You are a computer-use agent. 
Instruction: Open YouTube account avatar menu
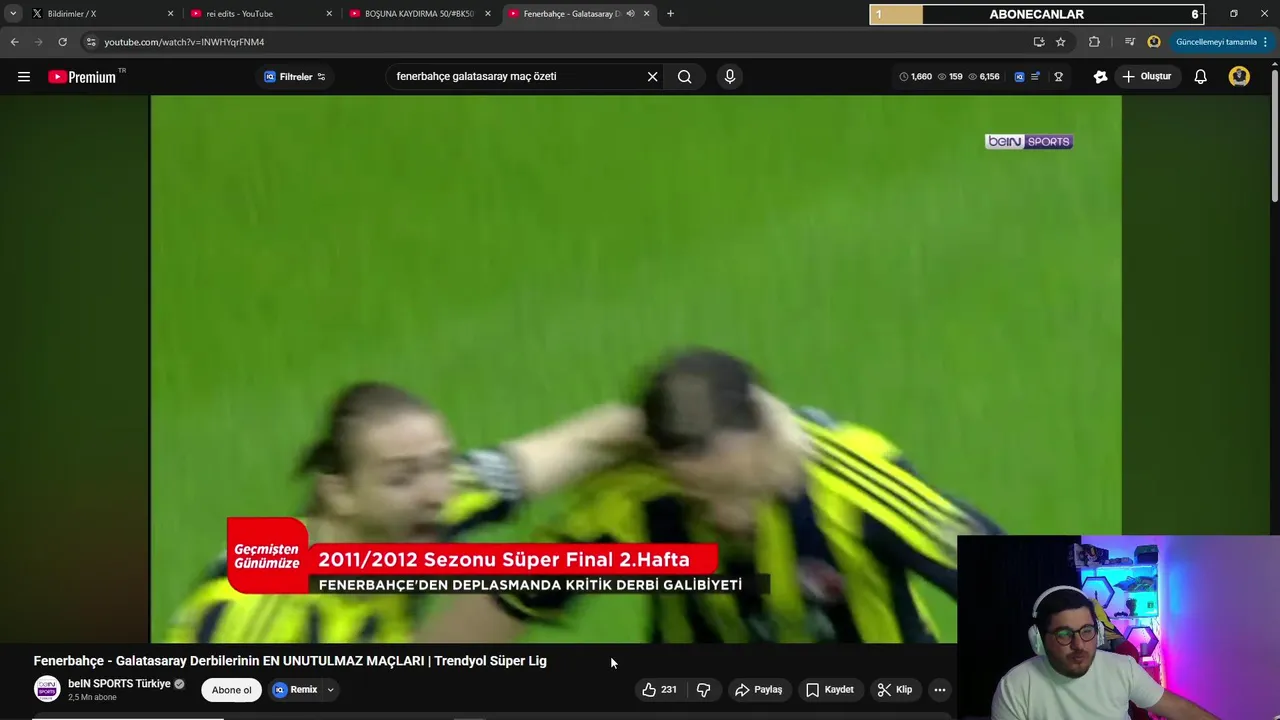coord(1239,77)
